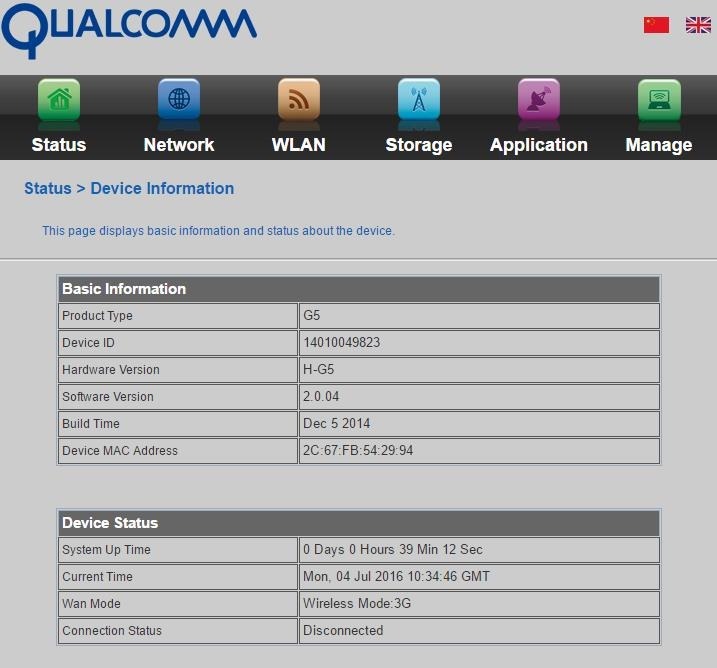Select the orange WLAN signal icon

coord(299,100)
